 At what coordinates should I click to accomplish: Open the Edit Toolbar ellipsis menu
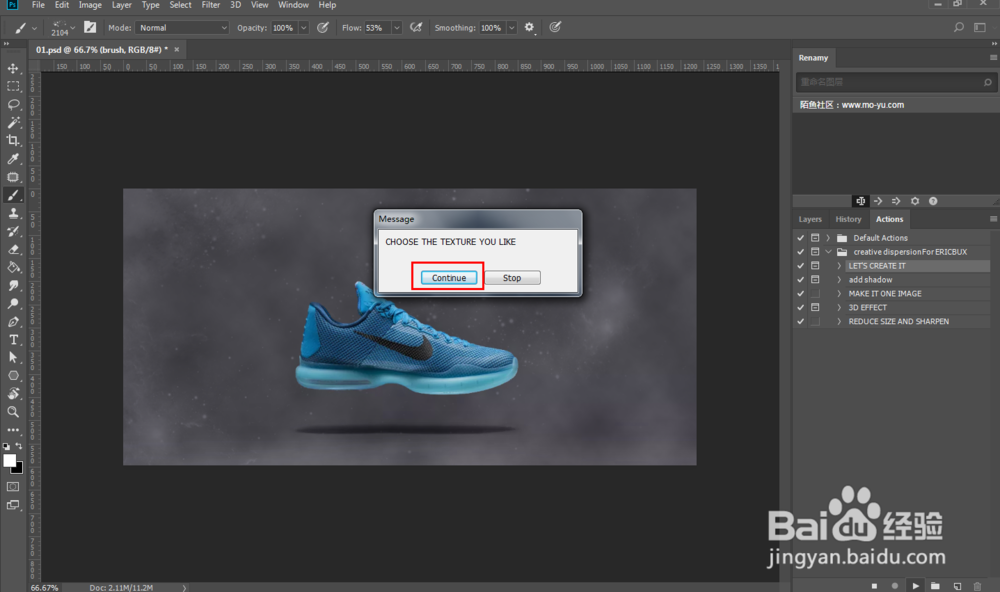tap(13, 430)
